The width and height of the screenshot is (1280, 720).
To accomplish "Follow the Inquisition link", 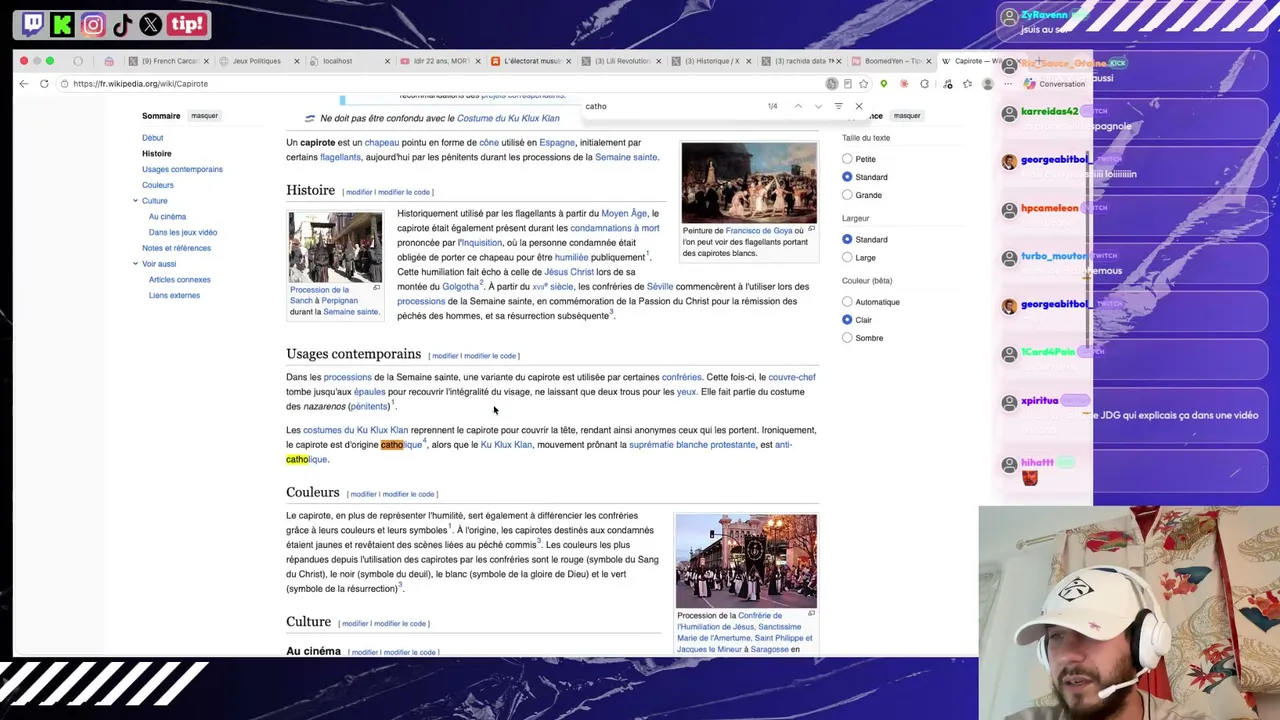I will click(480, 243).
